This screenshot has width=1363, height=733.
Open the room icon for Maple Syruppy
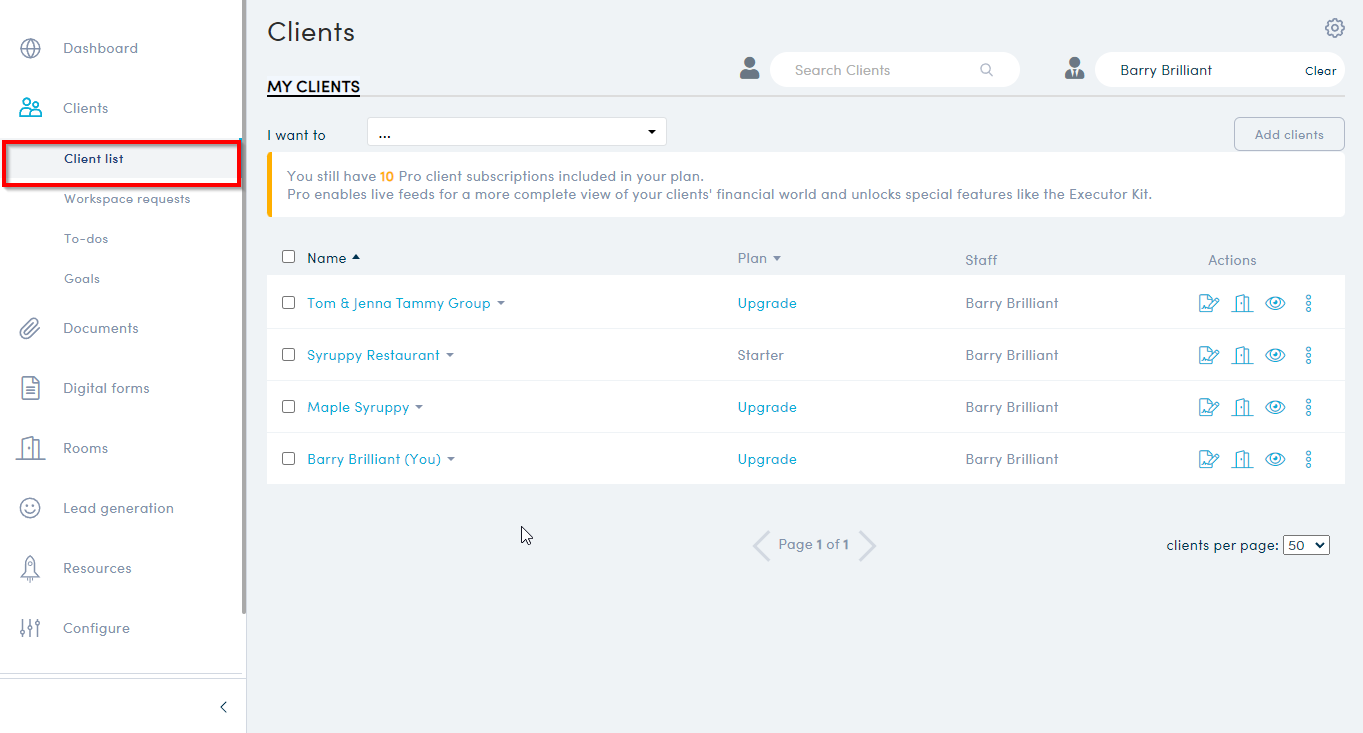pyautogui.click(x=1242, y=407)
